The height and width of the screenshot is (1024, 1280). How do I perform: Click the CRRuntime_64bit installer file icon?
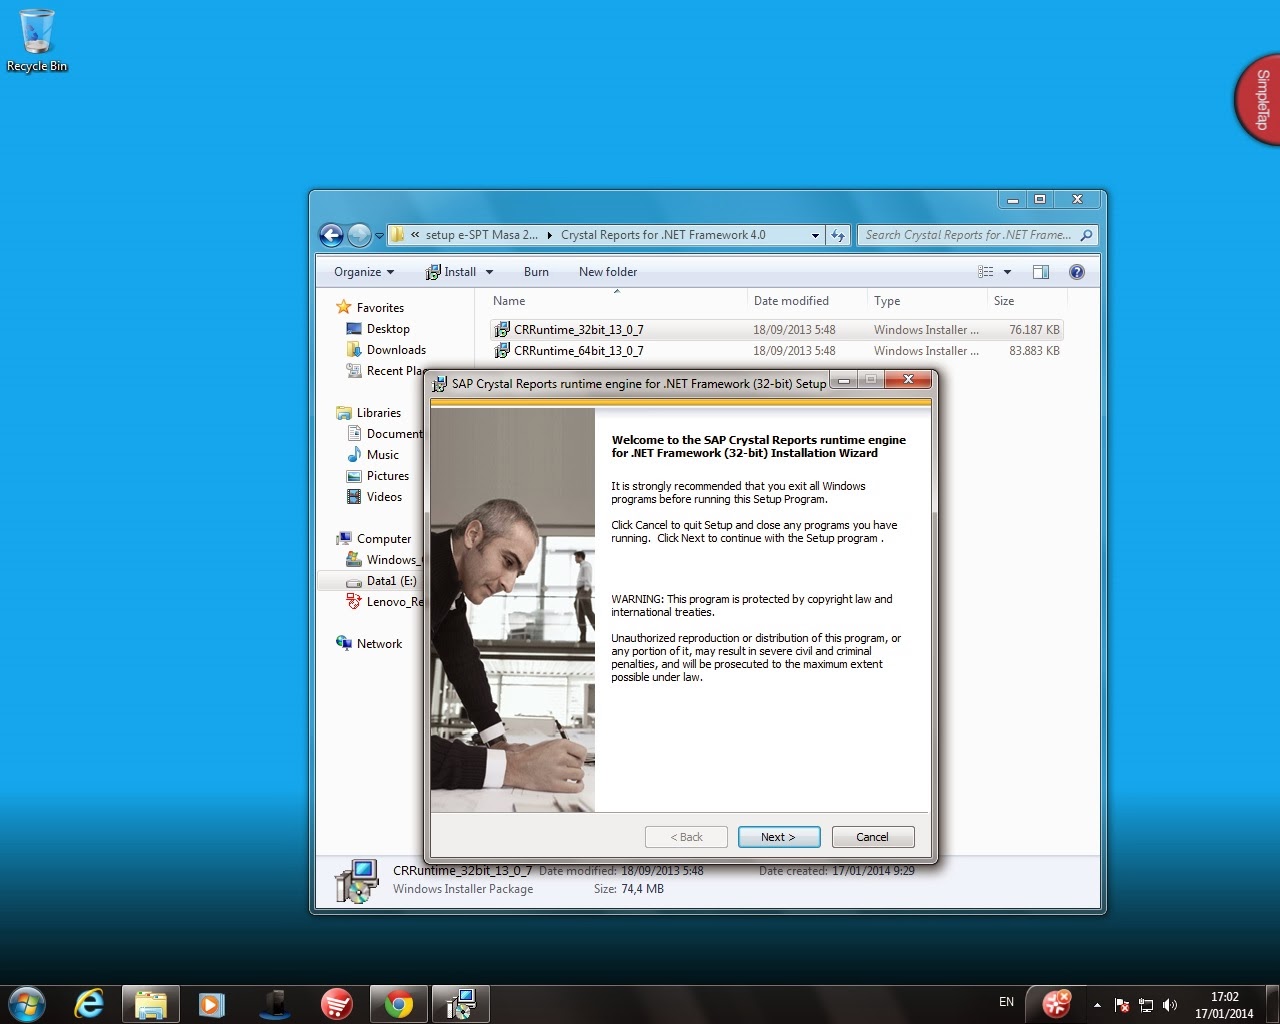[502, 351]
